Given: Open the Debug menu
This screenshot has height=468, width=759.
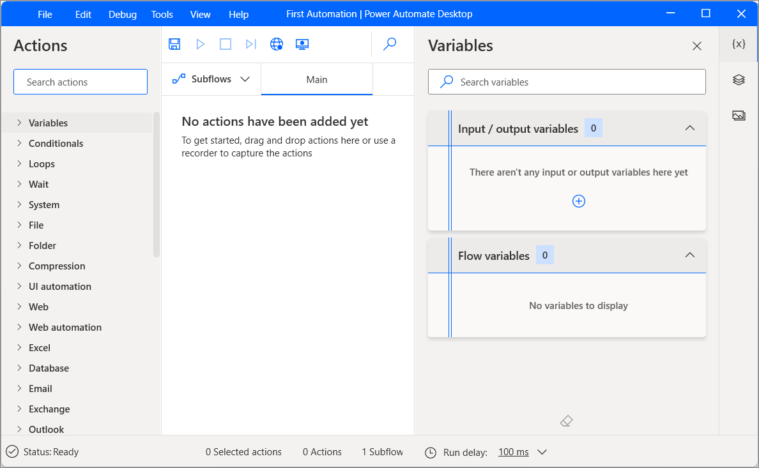Looking at the screenshot, I should tap(122, 14).
